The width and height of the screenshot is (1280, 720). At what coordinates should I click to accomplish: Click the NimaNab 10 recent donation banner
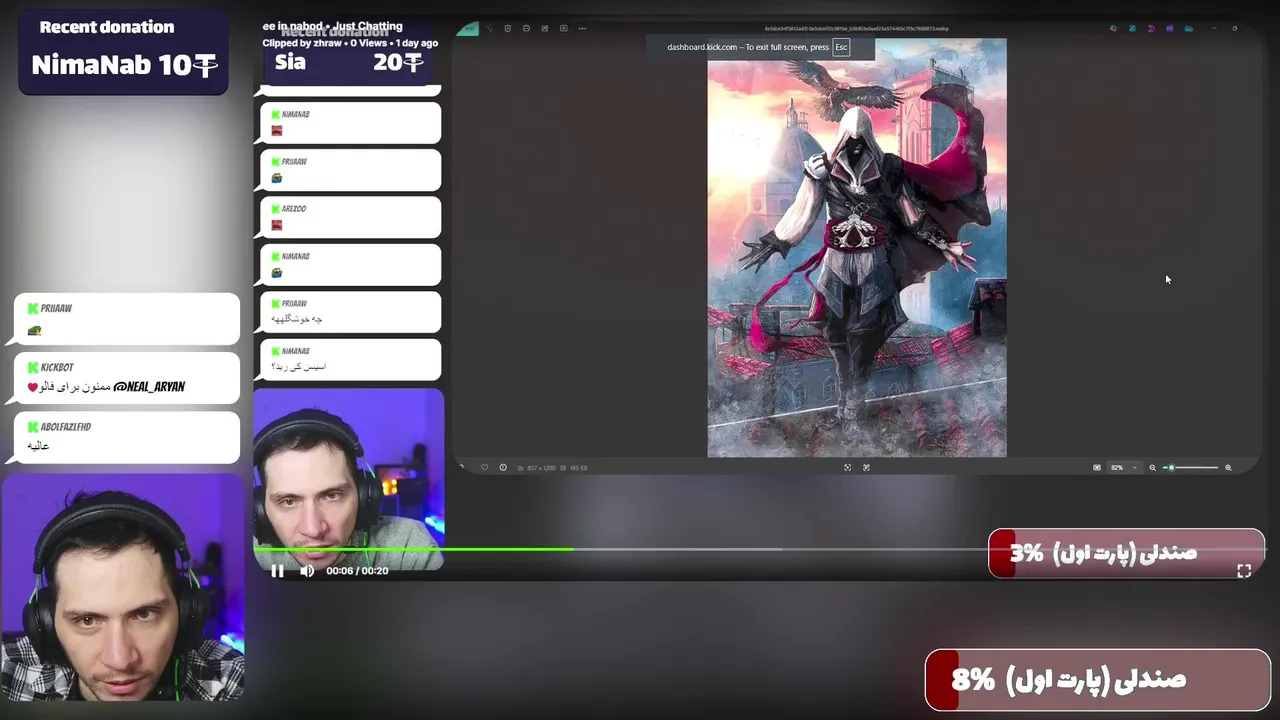(x=123, y=53)
